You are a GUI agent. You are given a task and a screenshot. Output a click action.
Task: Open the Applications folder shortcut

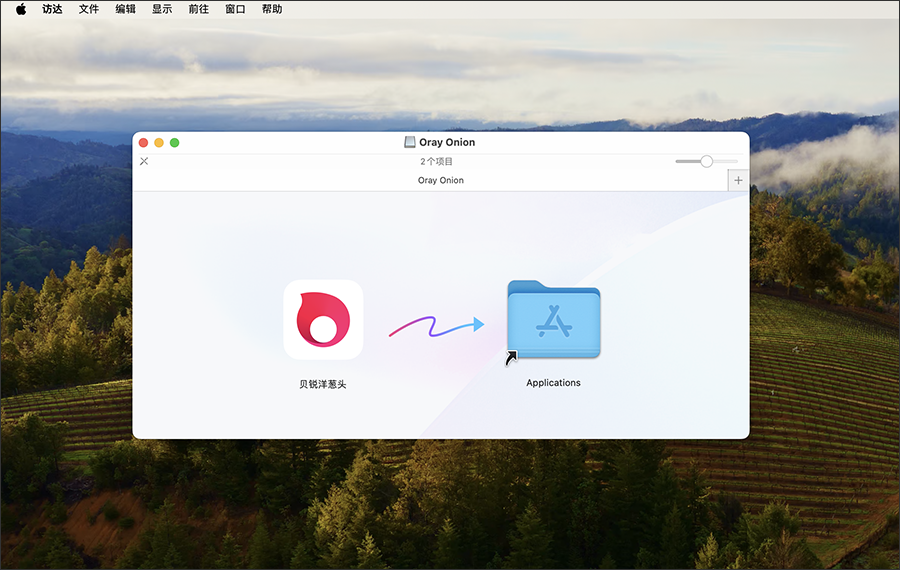[553, 320]
